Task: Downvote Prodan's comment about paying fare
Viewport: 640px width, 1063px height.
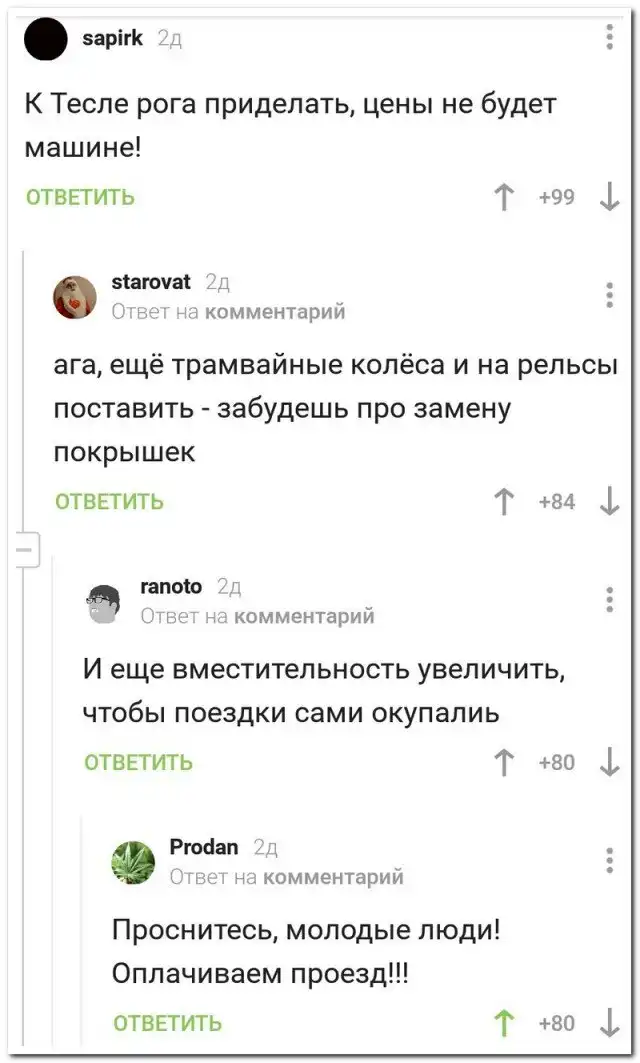Action: click(609, 1023)
